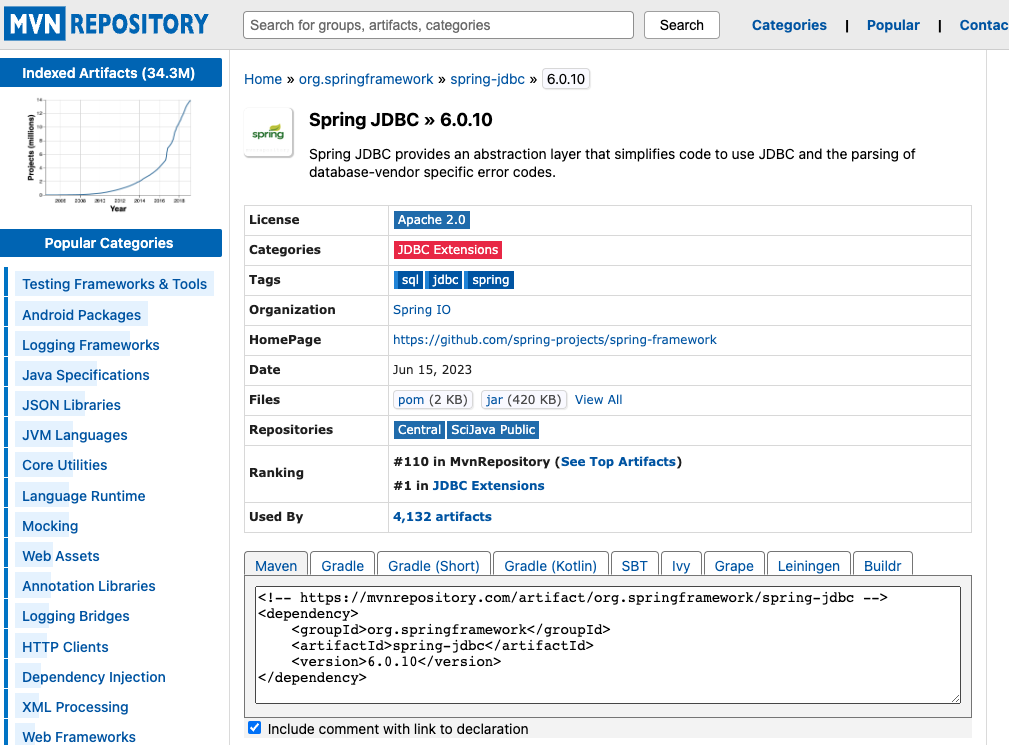The width and height of the screenshot is (1009, 745).
Task: Switch to the Buildr tab
Action: pyautogui.click(x=882, y=565)
